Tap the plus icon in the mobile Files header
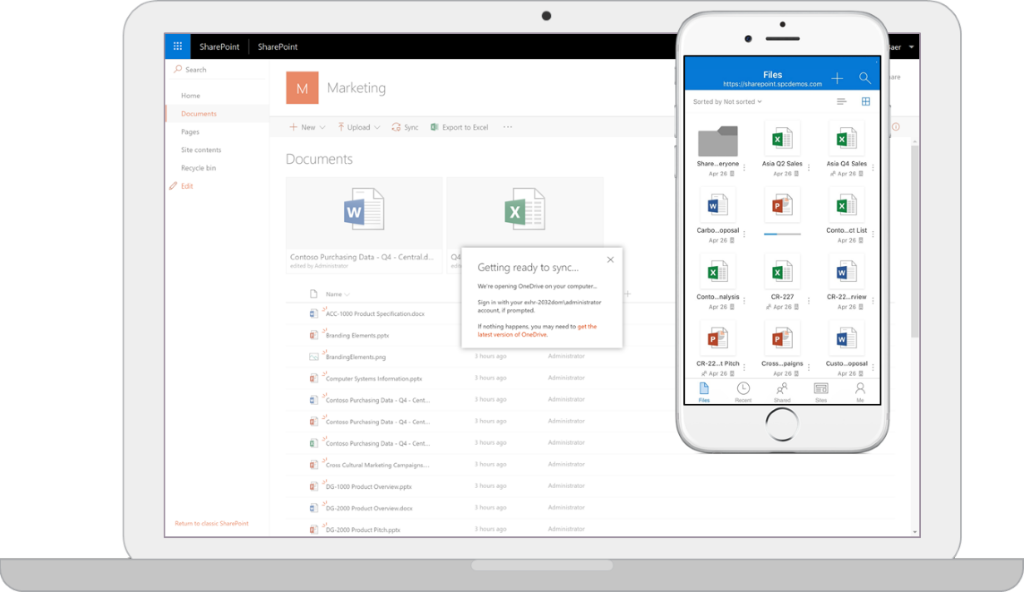1024x592 pixels. click(837, 79)
